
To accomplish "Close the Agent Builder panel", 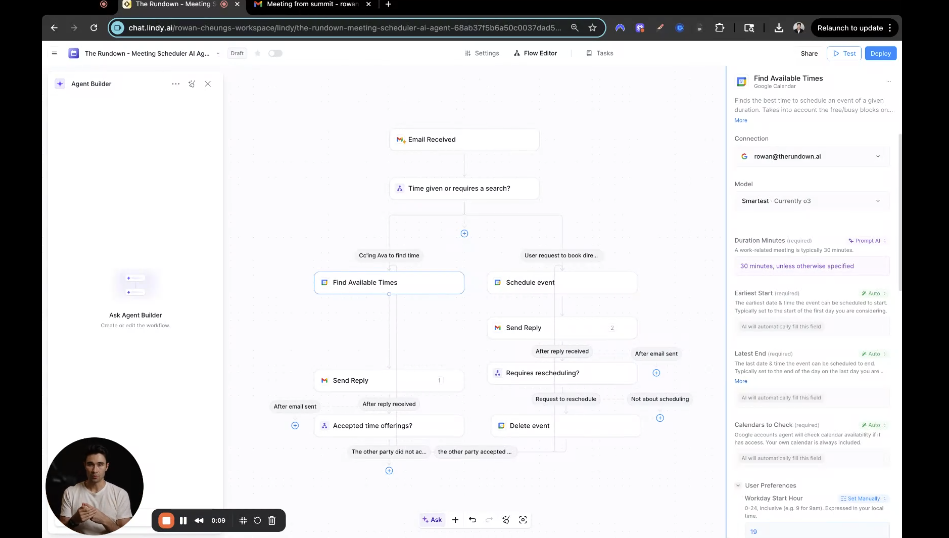I will point(208,84).
